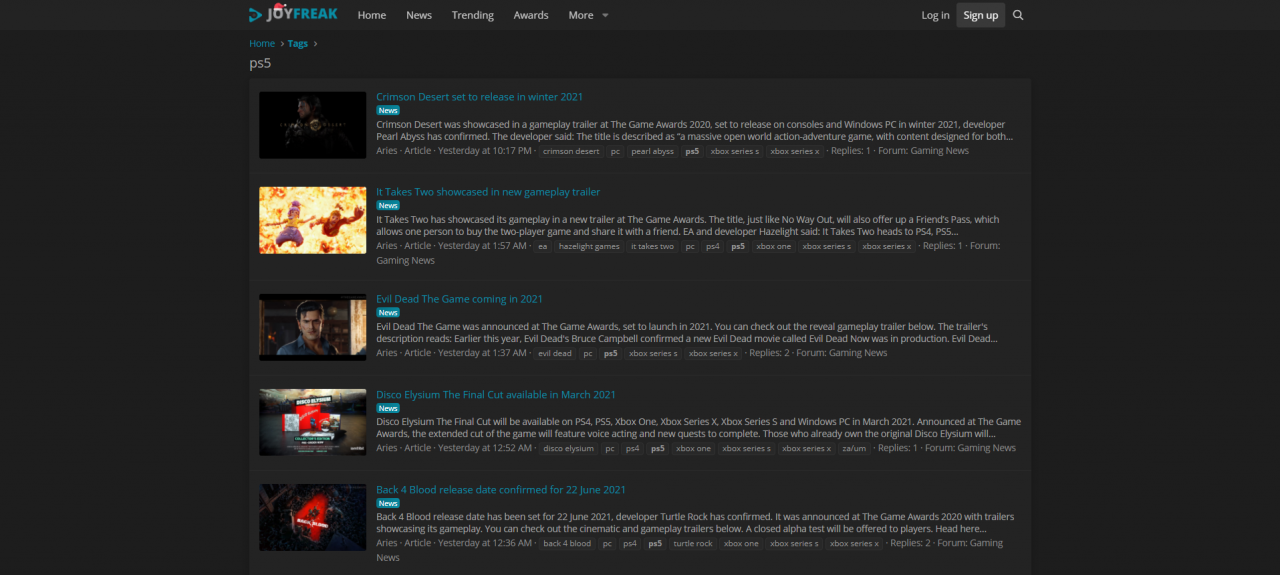The image size is (1280, 575).
Task: Select 'pc' tag in Crimson Desert row
Action: click(x=616, y=151)
